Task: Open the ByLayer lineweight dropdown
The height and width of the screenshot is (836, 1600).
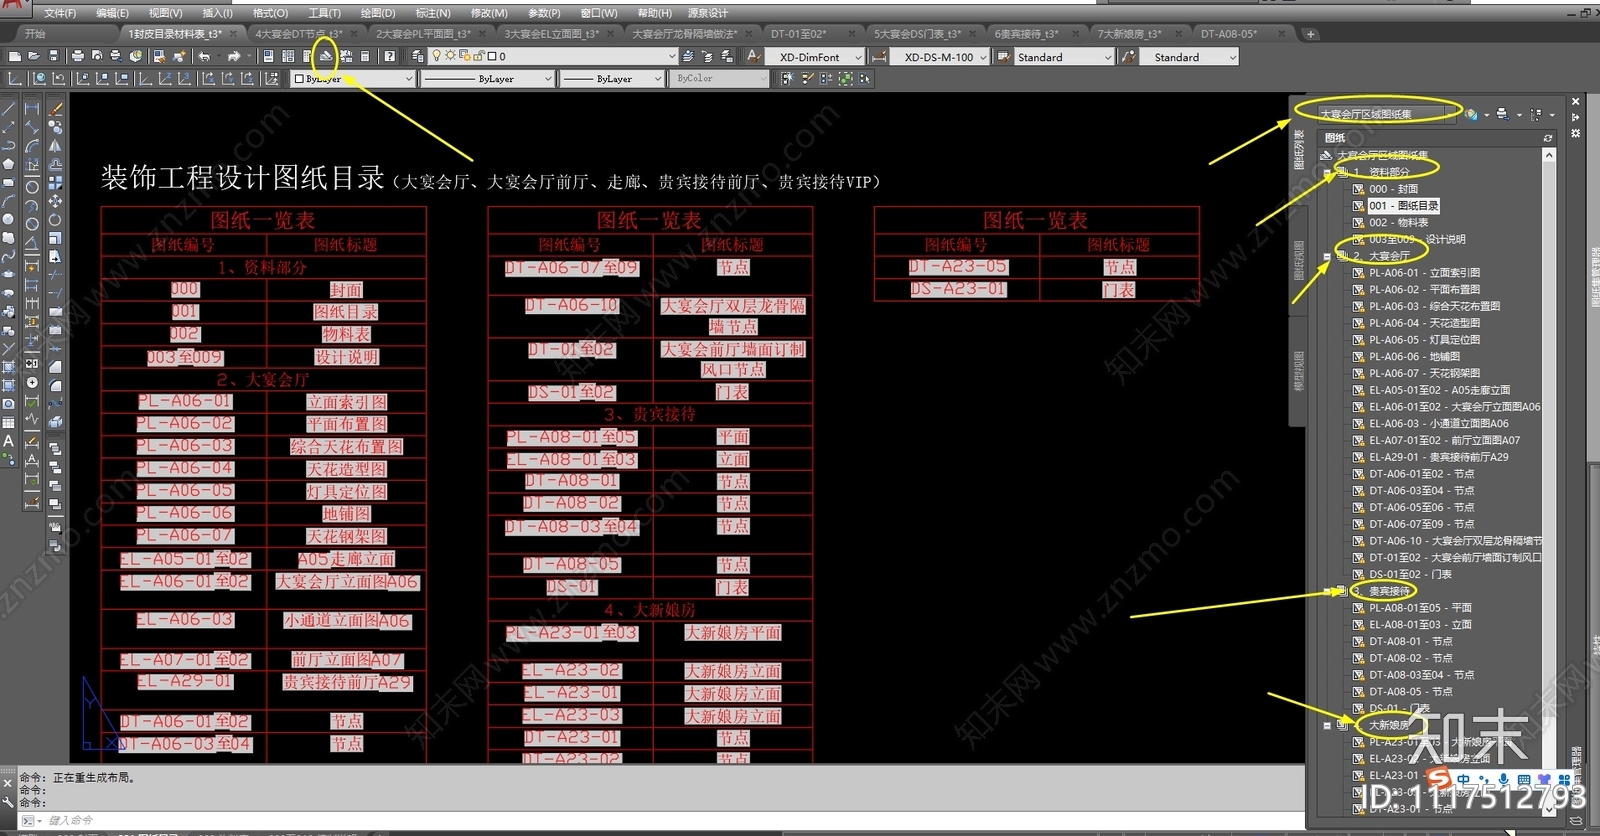Action: coord(613,78)
